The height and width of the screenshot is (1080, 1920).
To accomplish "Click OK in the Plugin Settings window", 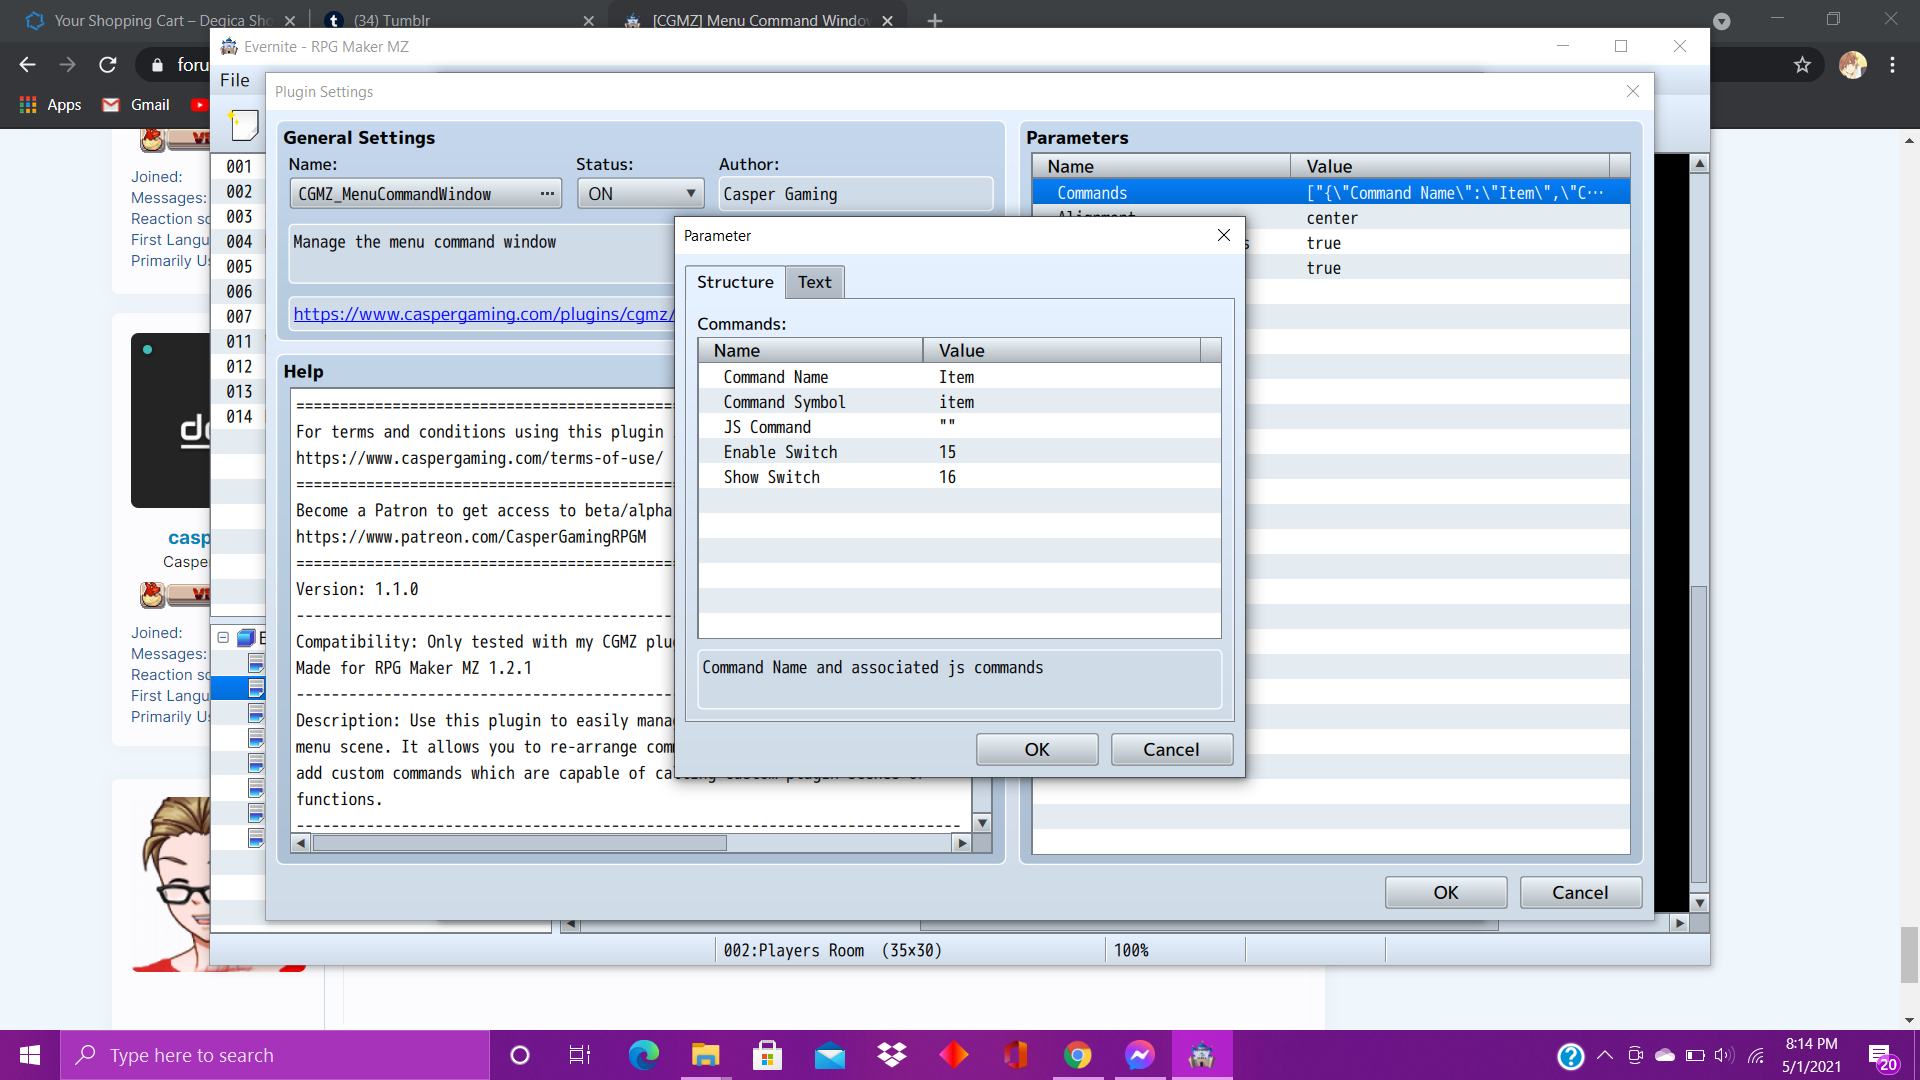I will click(1446, 893).
